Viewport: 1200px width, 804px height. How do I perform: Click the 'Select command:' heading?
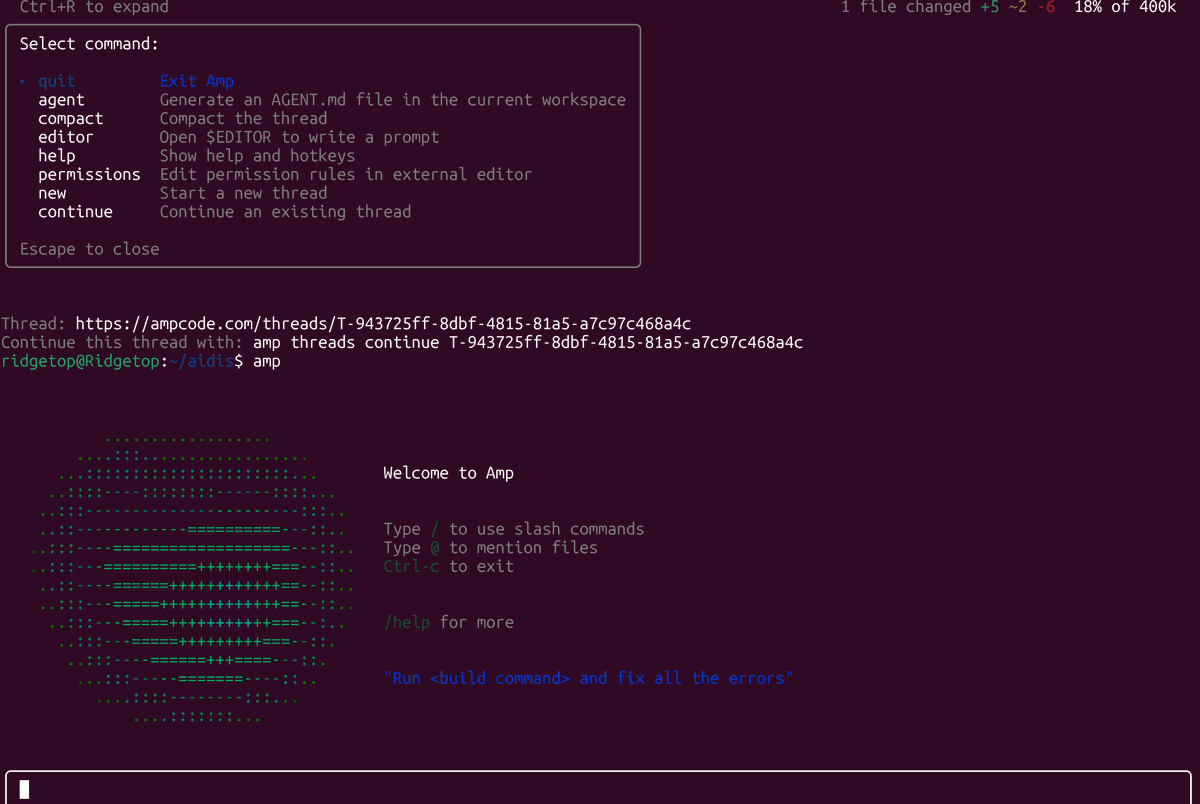coord(90,44)
